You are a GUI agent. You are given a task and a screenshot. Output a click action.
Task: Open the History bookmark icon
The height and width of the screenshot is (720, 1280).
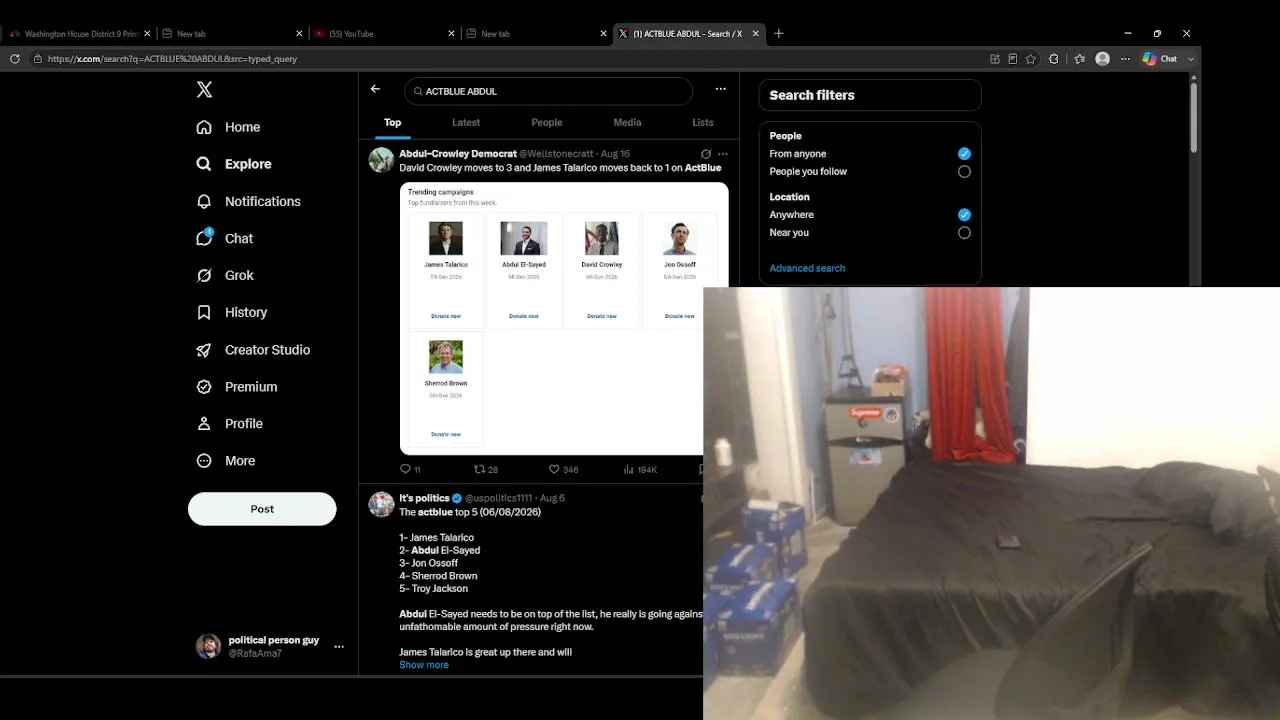tap(204, 312)
